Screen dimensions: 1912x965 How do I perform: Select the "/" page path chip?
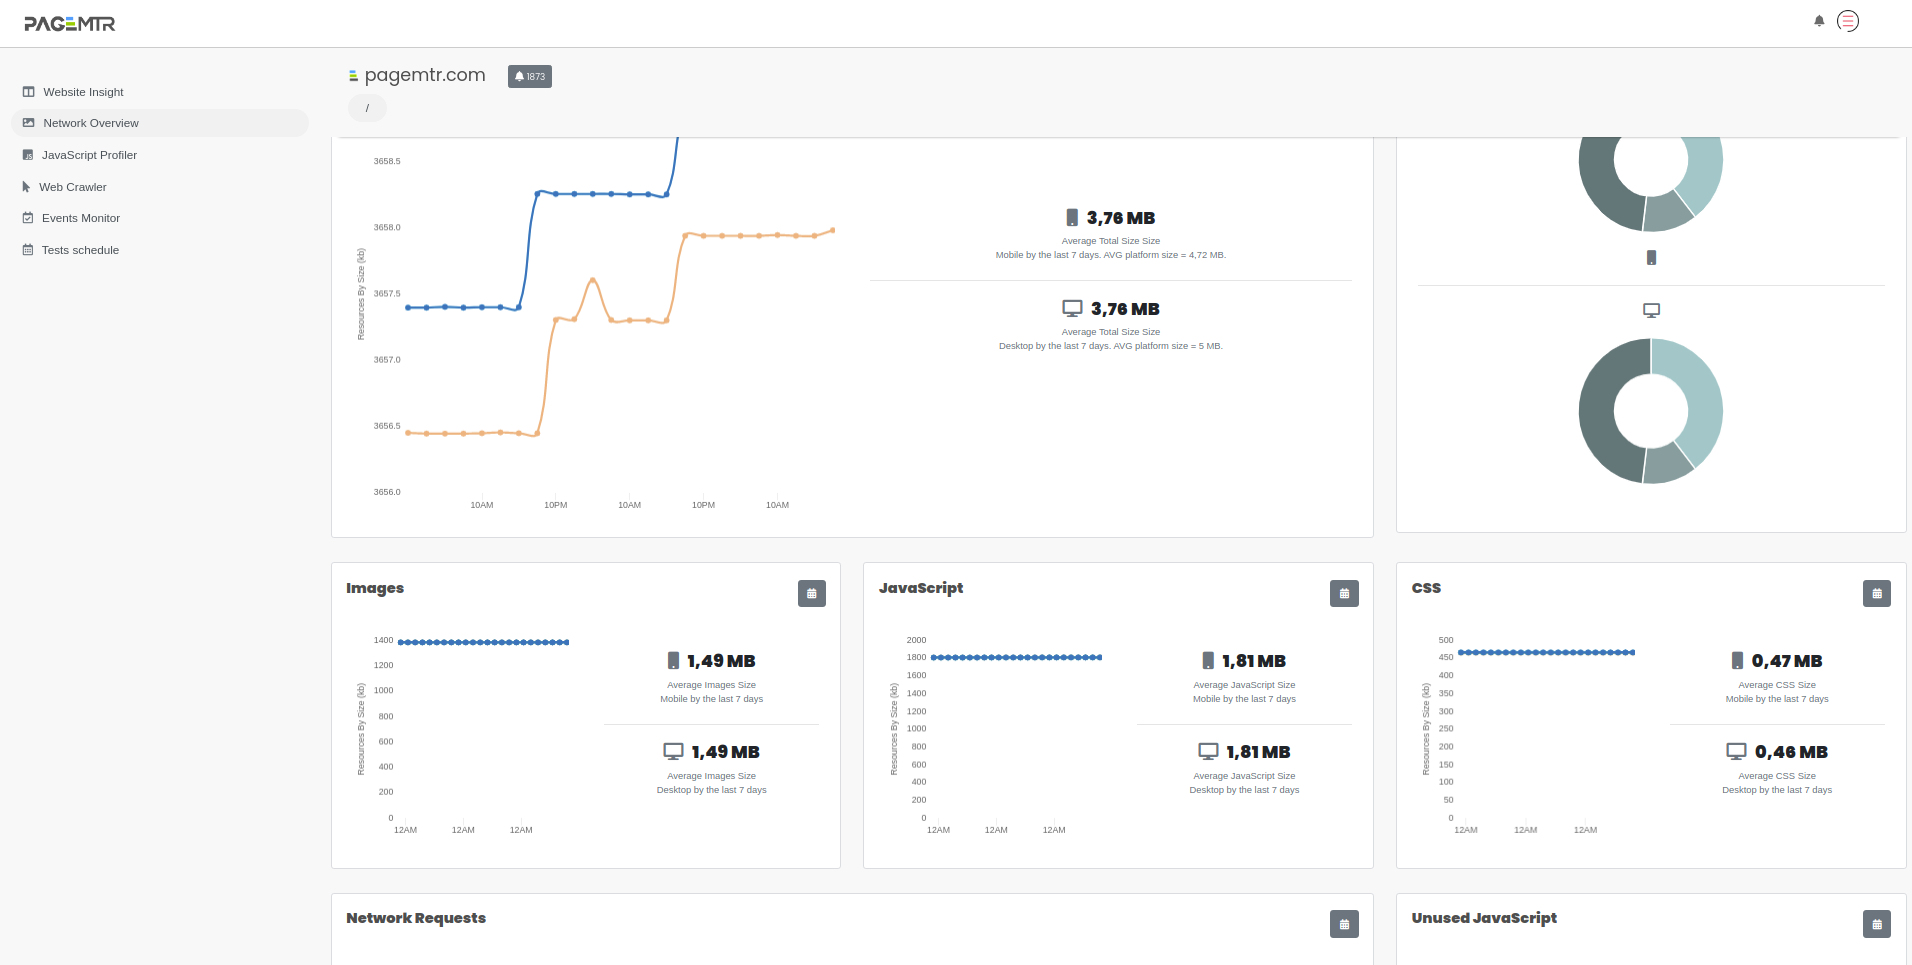coord(367,108)
